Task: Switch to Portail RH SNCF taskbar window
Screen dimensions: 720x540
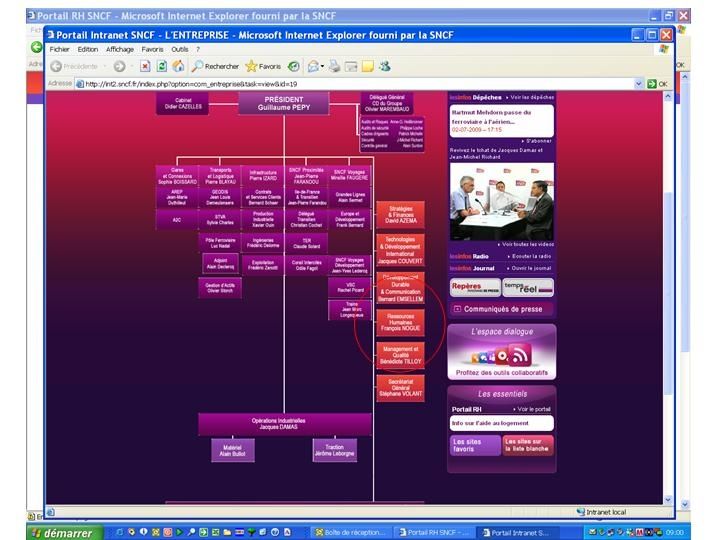Action: [433, 533]
